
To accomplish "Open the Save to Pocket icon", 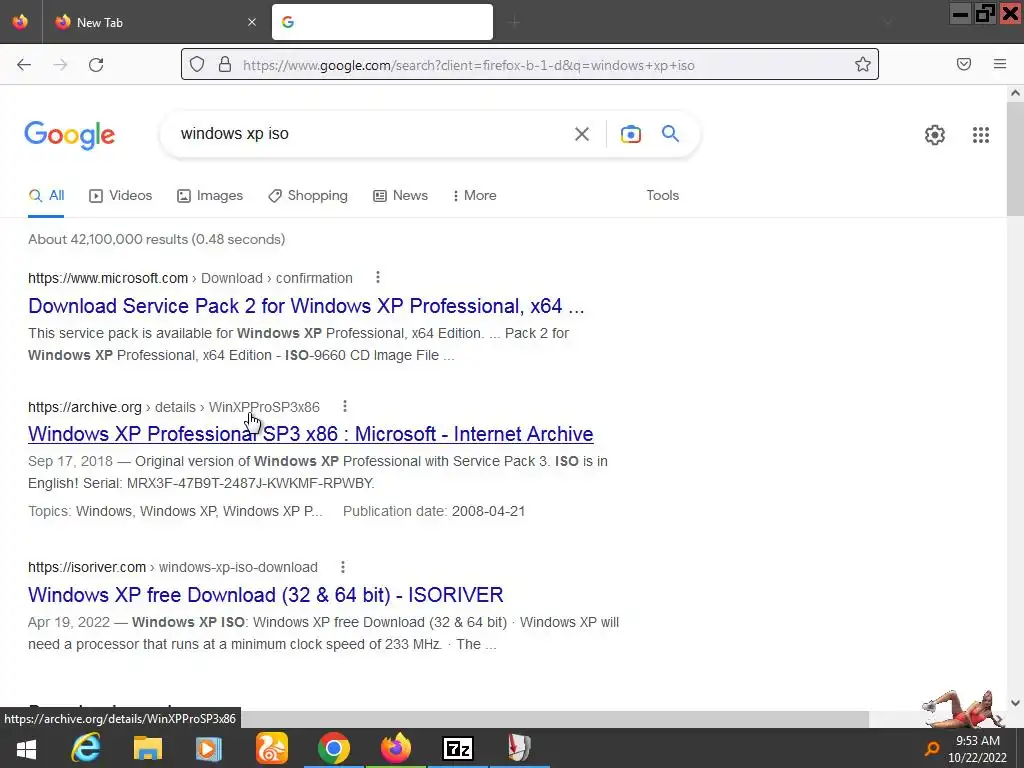I will tap(964, 64).
